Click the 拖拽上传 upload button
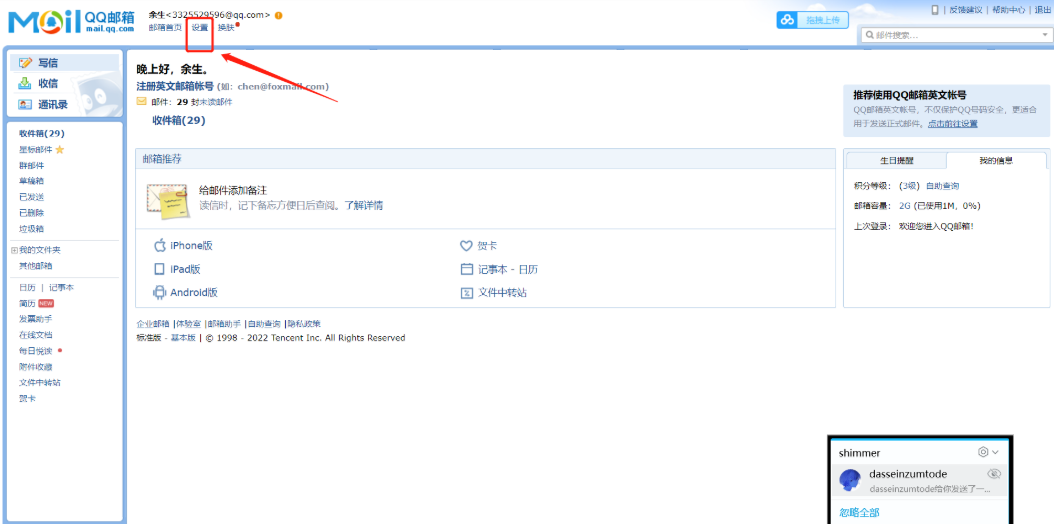The width and height of the screenshot is (1054, 524). 813,20
